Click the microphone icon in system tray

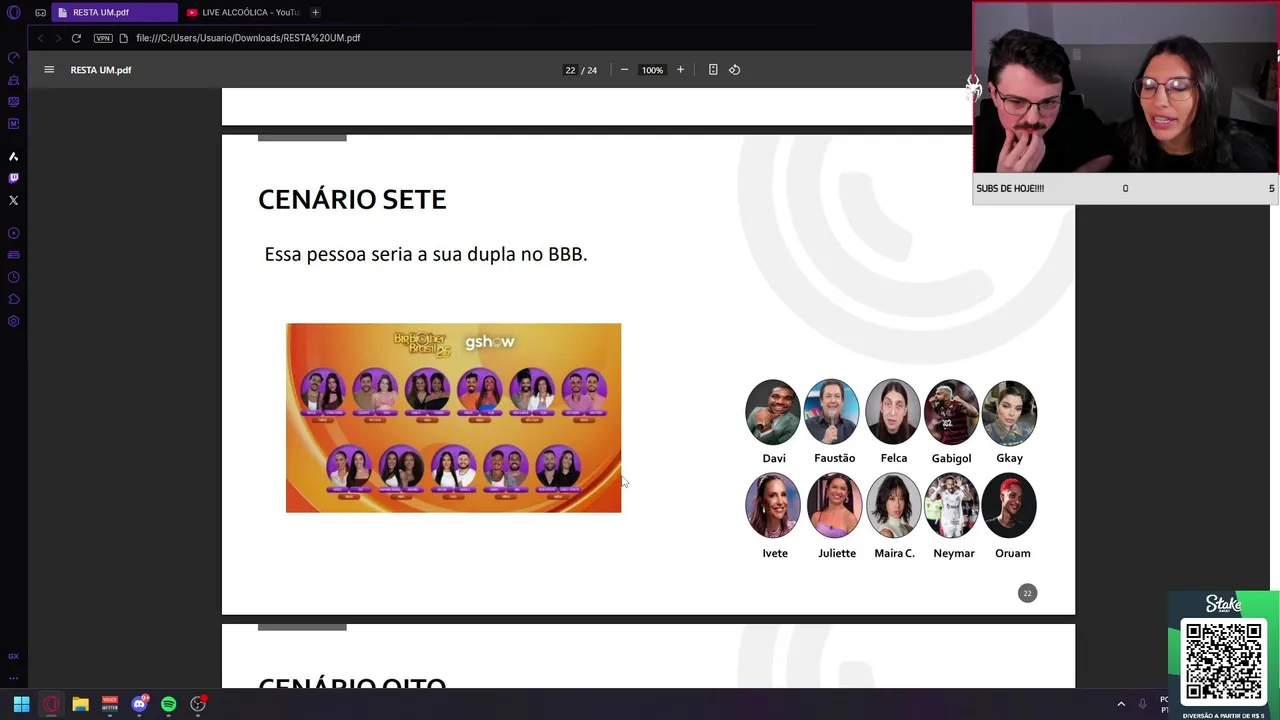pyautogui.click(x=1143, y=704)
